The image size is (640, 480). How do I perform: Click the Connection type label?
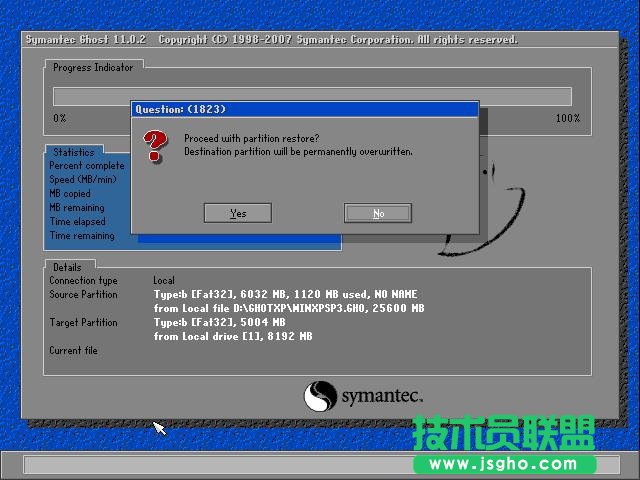[x=83, y=281]
